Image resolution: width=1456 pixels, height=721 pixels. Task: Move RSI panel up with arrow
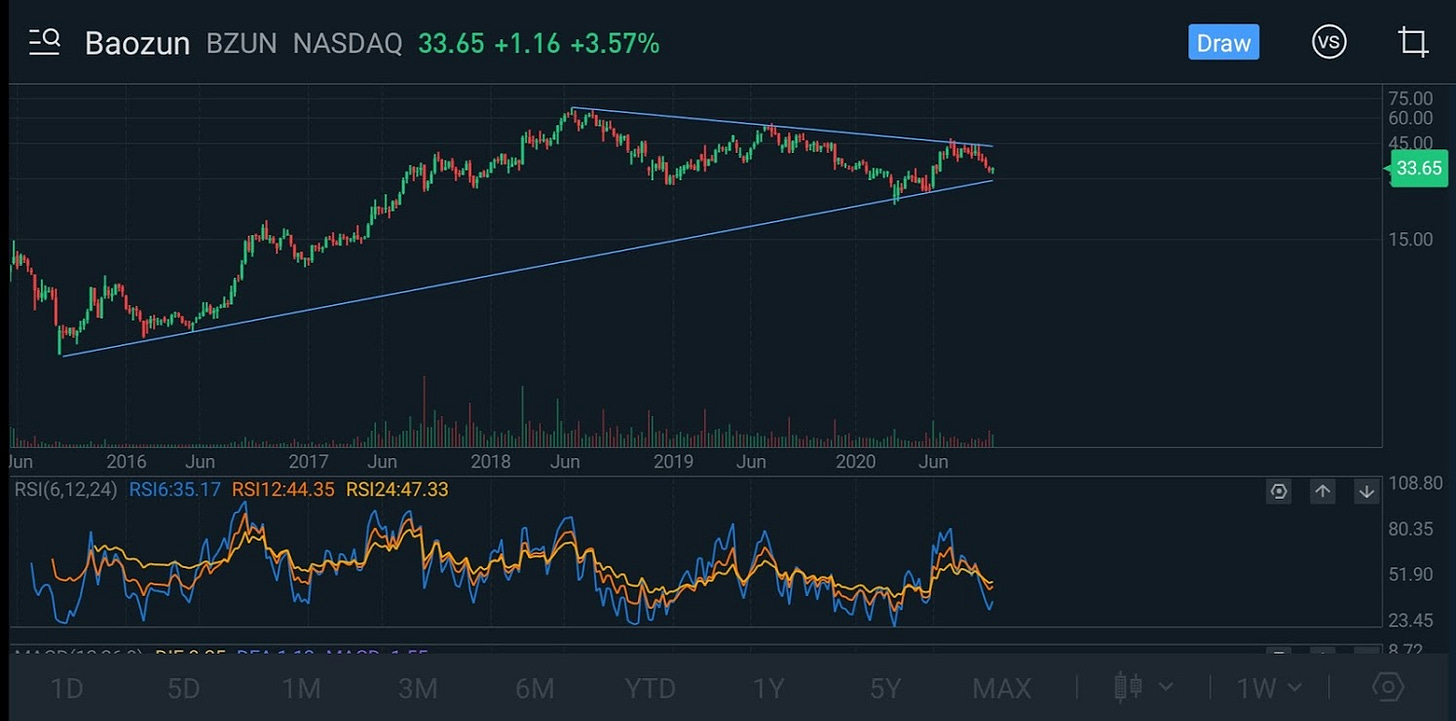coord(1322,491)
